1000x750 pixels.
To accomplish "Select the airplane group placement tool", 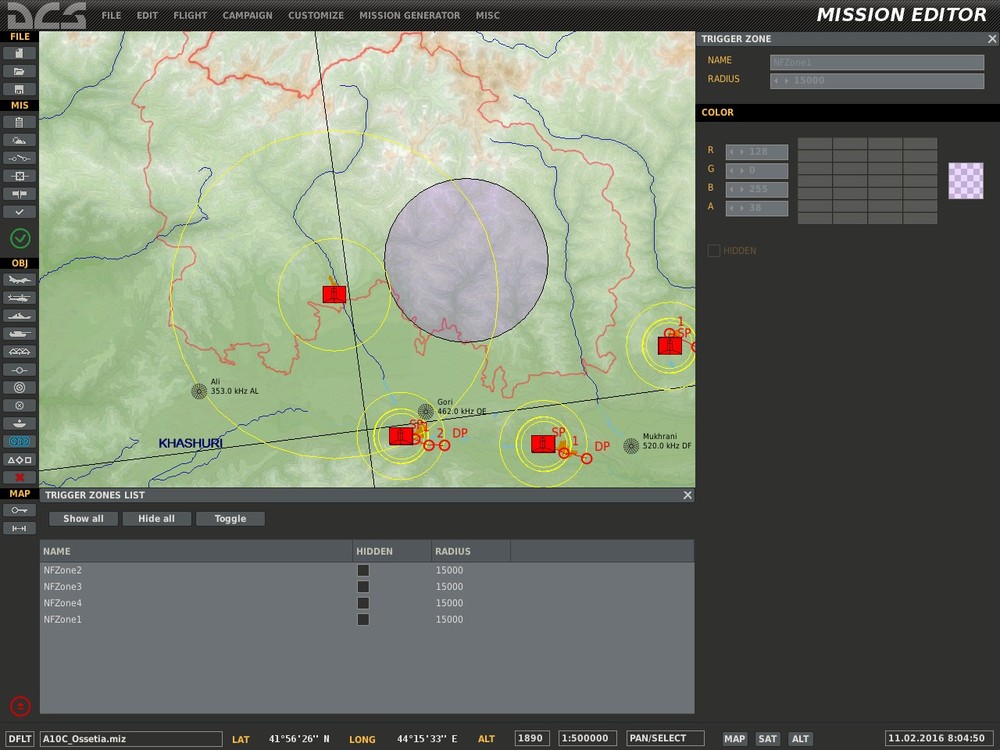I will (19, 280).
